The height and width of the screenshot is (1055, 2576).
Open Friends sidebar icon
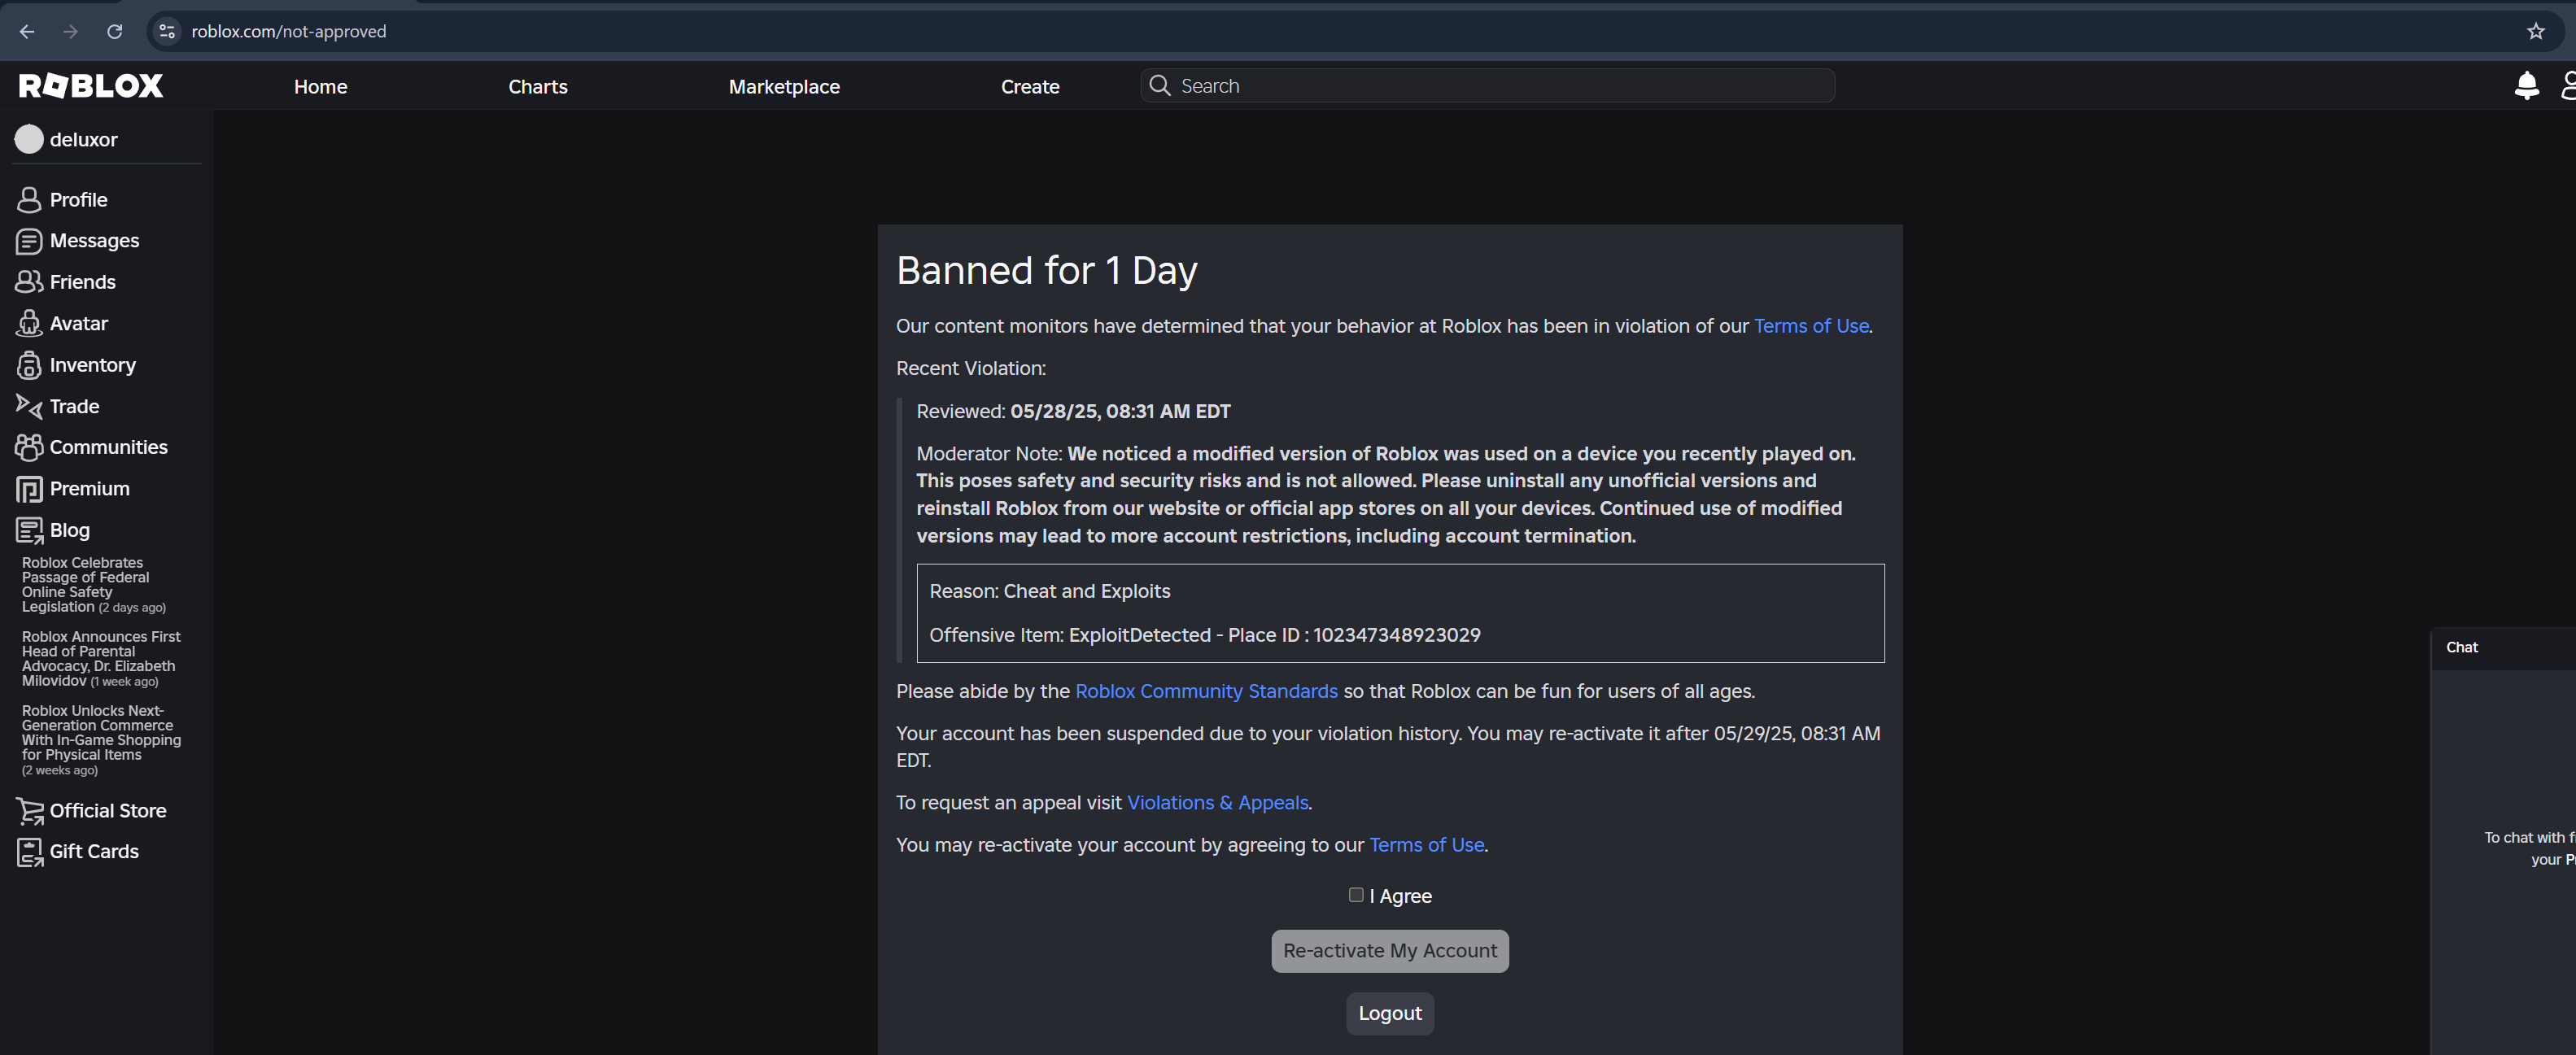[x=29, y=282]
